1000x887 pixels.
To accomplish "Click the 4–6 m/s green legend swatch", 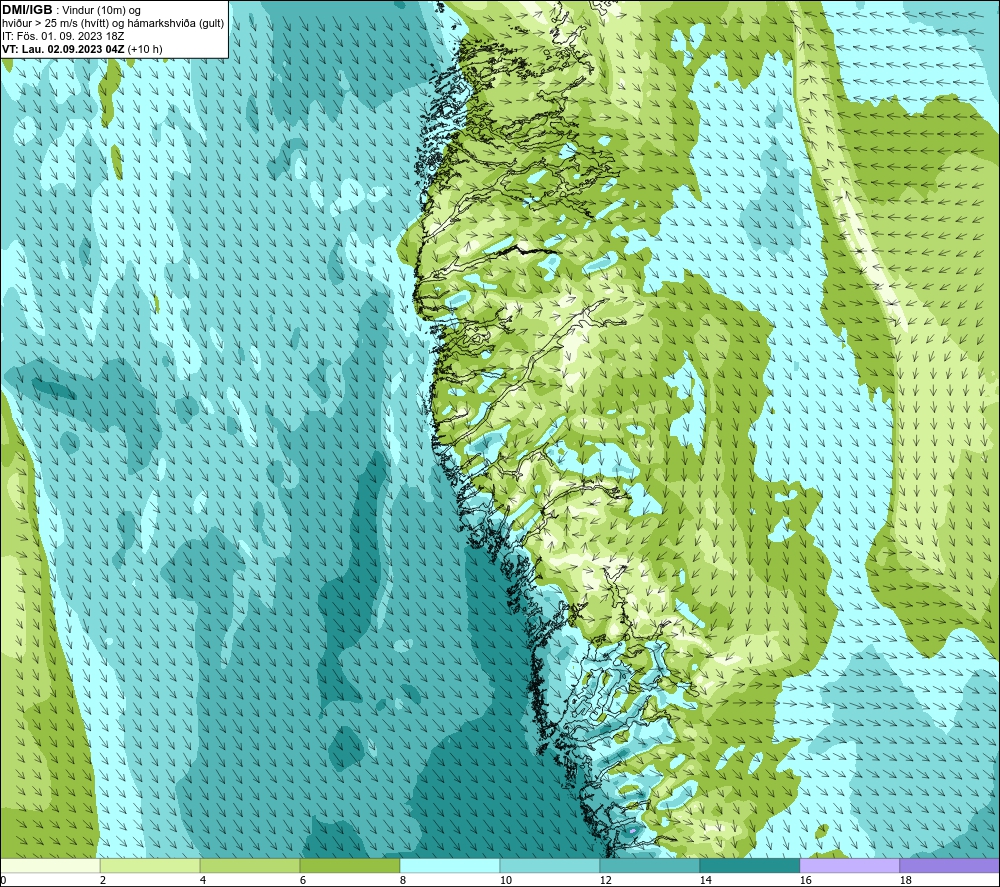I will (250, 866).
